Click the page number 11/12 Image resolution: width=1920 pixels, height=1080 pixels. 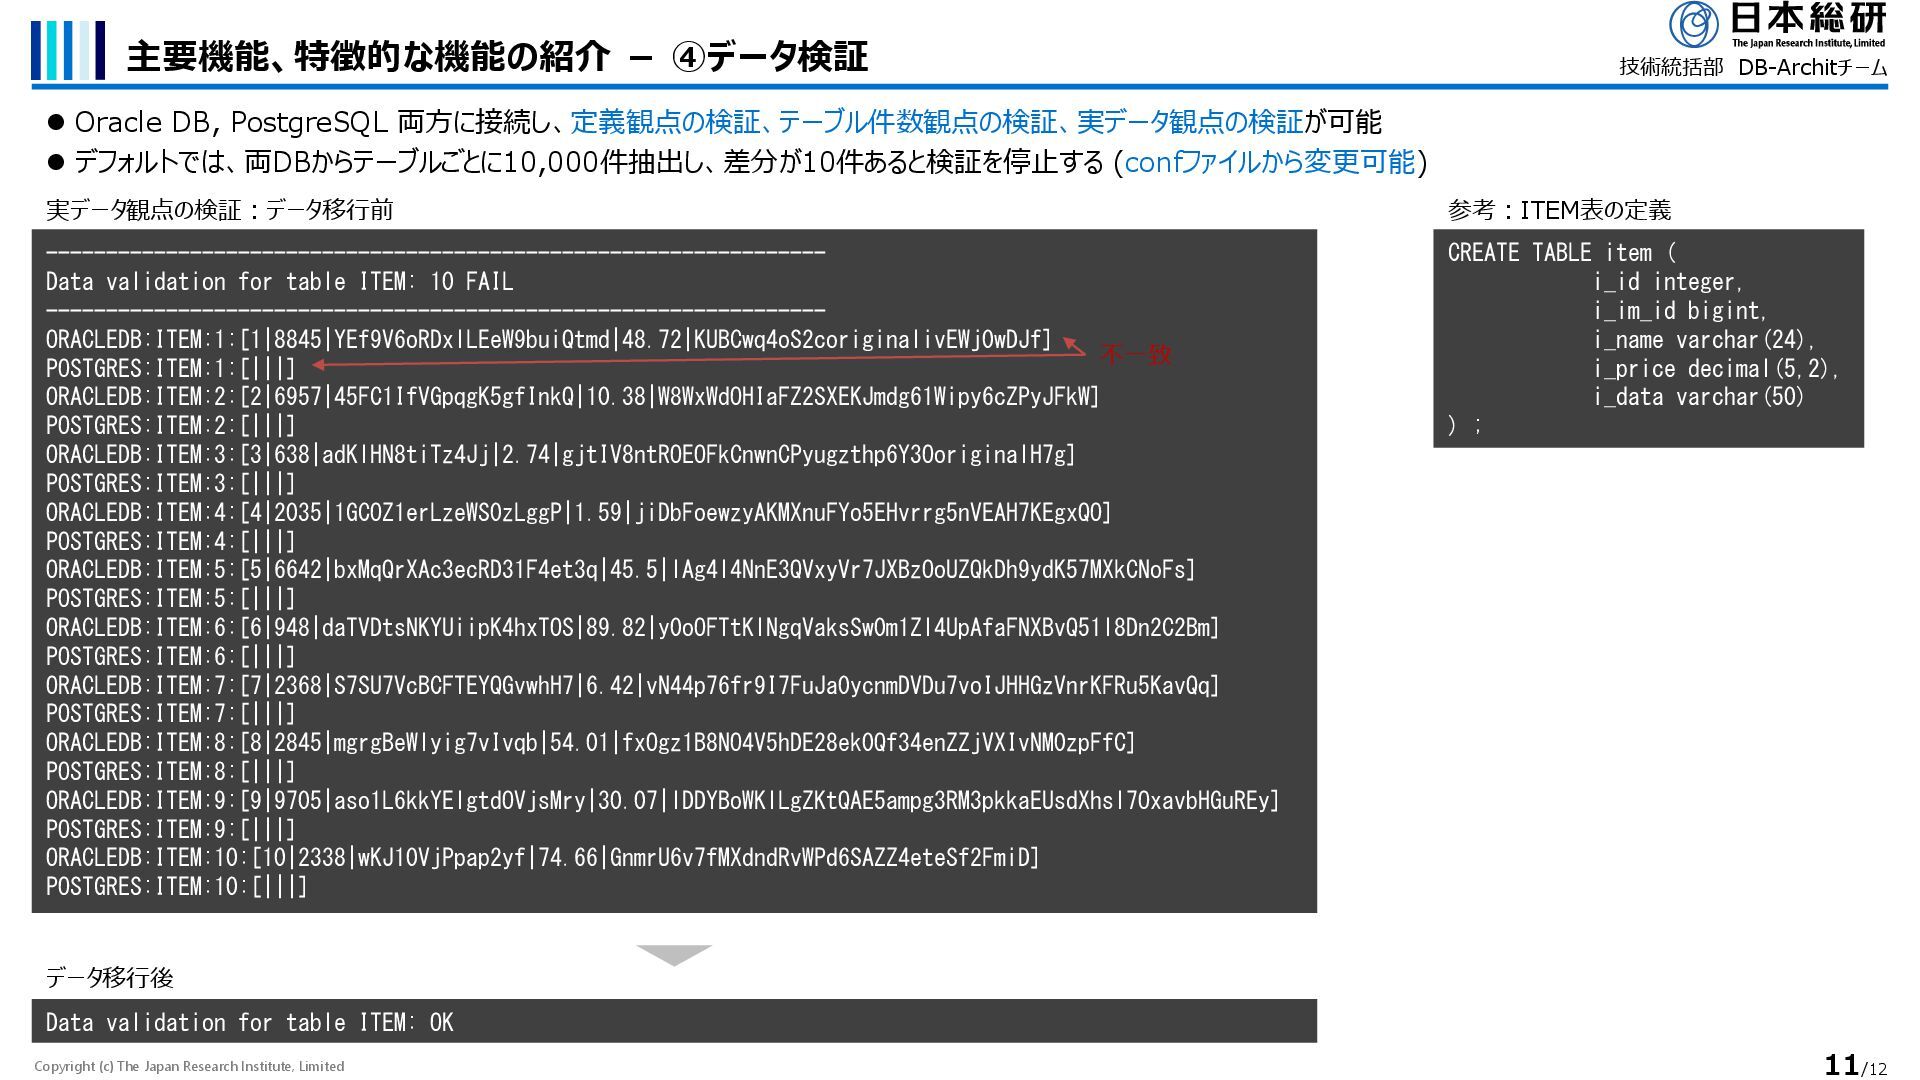(x=1855, y=1065)
